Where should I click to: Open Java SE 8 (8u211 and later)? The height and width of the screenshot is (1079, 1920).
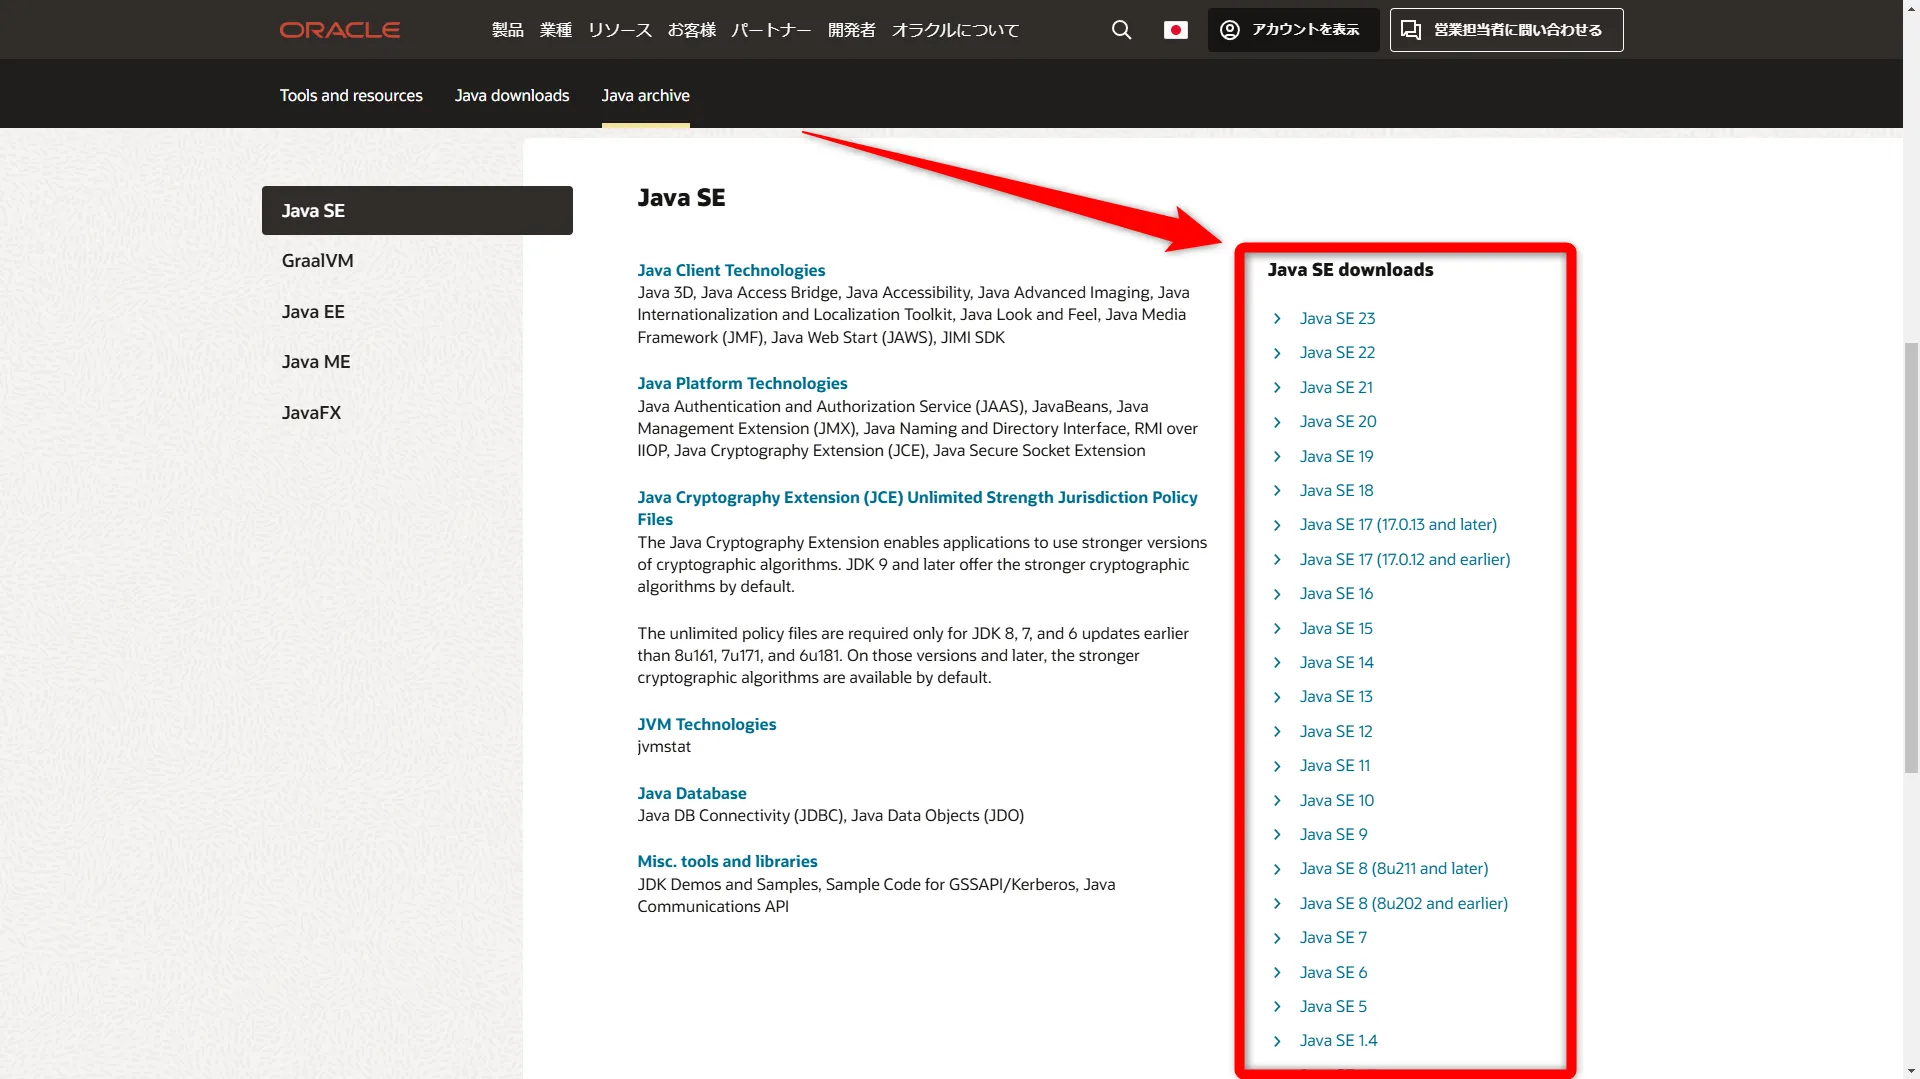click(1394, 868)
